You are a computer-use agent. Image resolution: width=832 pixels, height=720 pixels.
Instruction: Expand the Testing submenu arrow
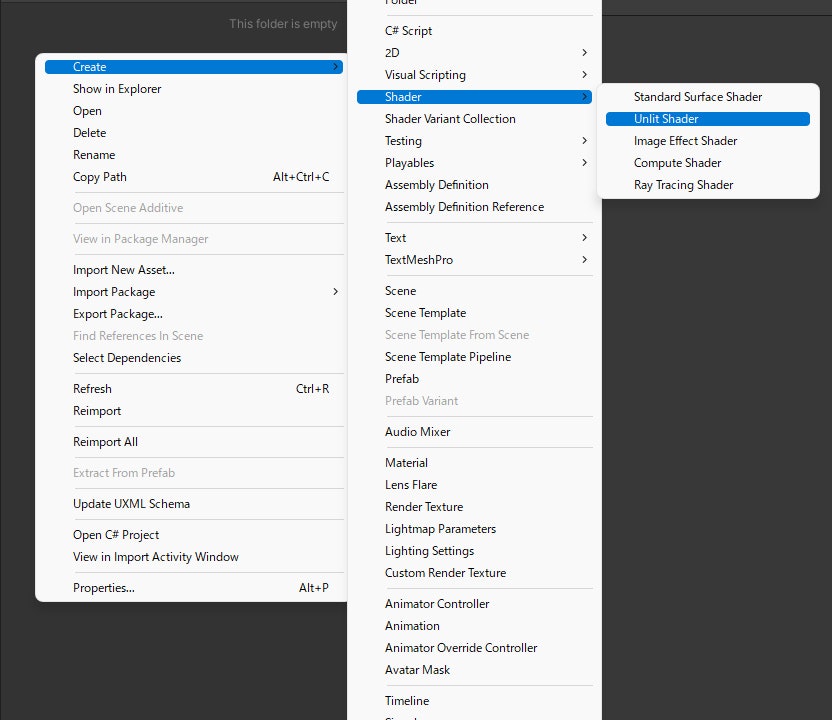pyautogui.click(x=584, y=141)
